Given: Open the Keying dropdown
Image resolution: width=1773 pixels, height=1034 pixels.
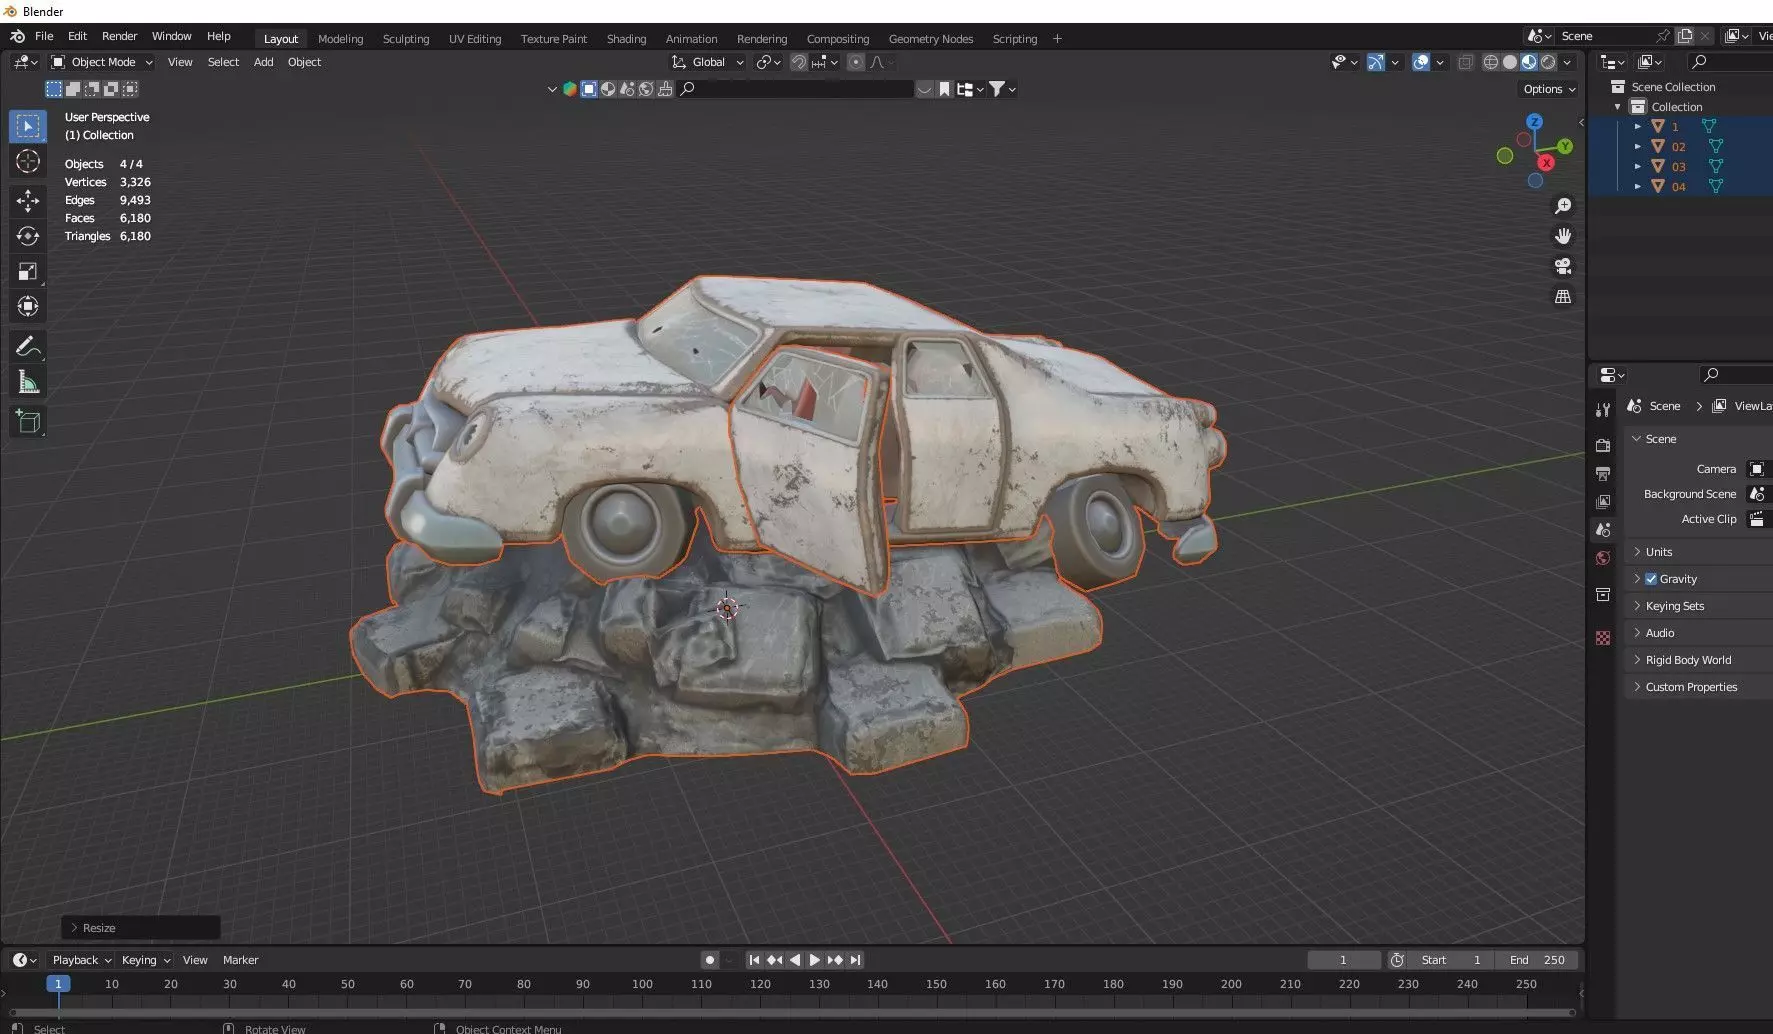Looking at the screenshot, I should click(x=145, y=960).
